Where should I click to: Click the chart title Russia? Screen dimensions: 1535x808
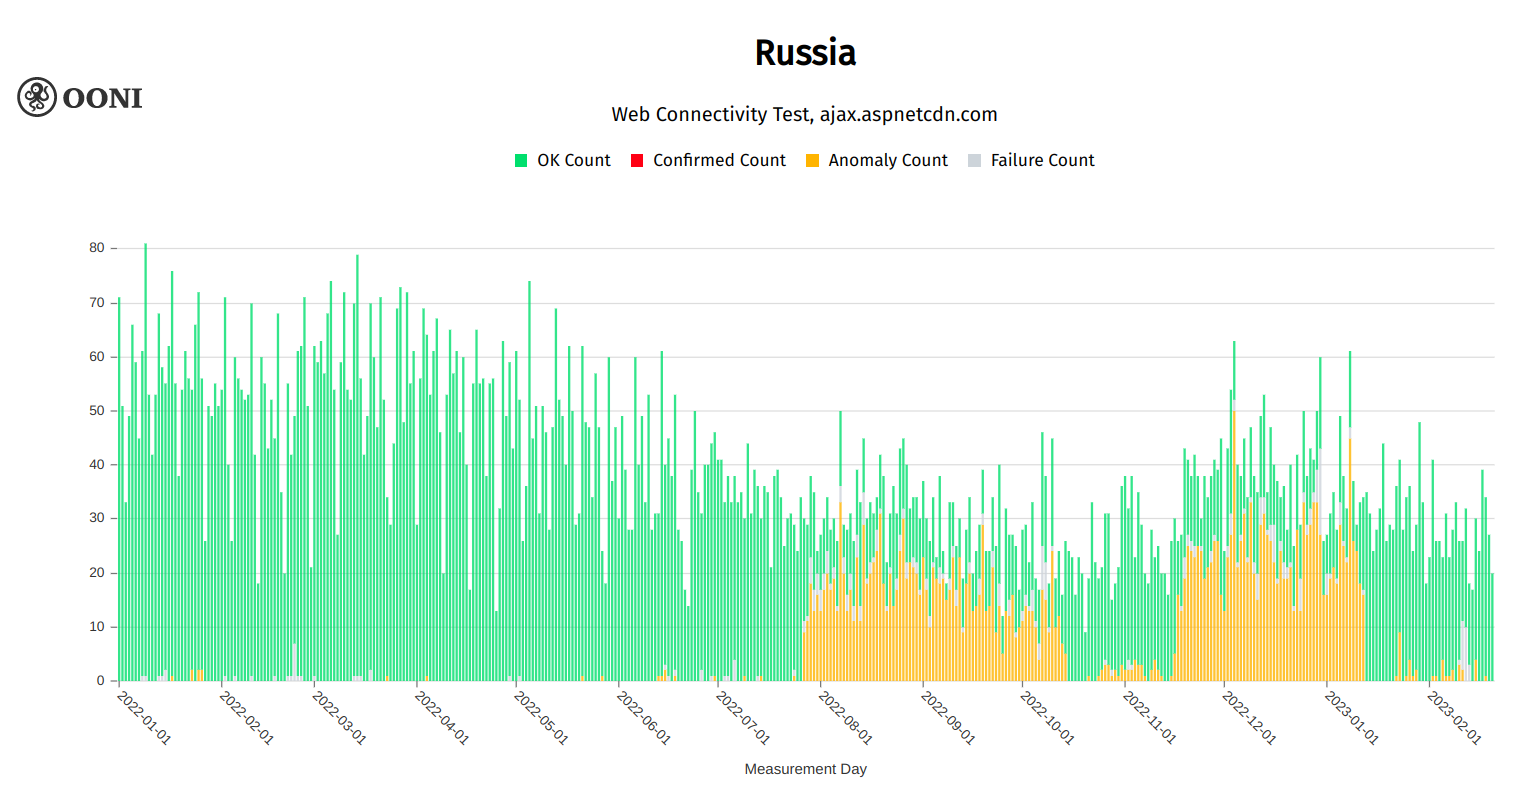pos(805,52)
